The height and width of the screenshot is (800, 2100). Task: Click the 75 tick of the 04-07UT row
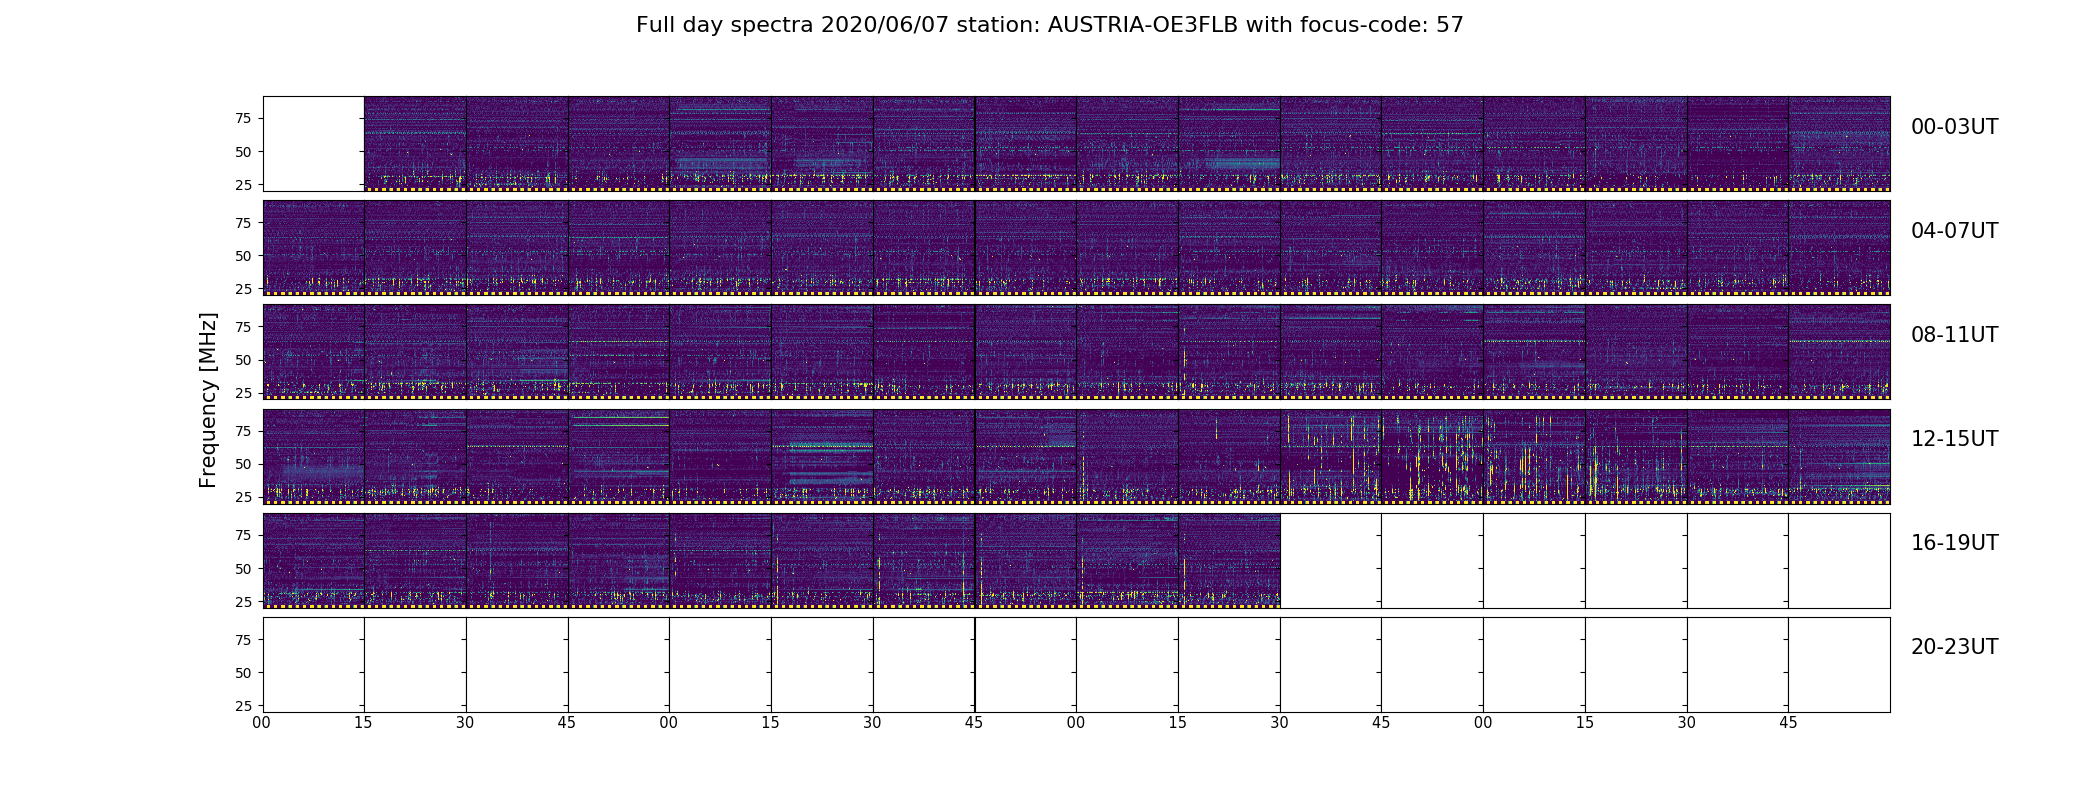(x=243, y=223)
